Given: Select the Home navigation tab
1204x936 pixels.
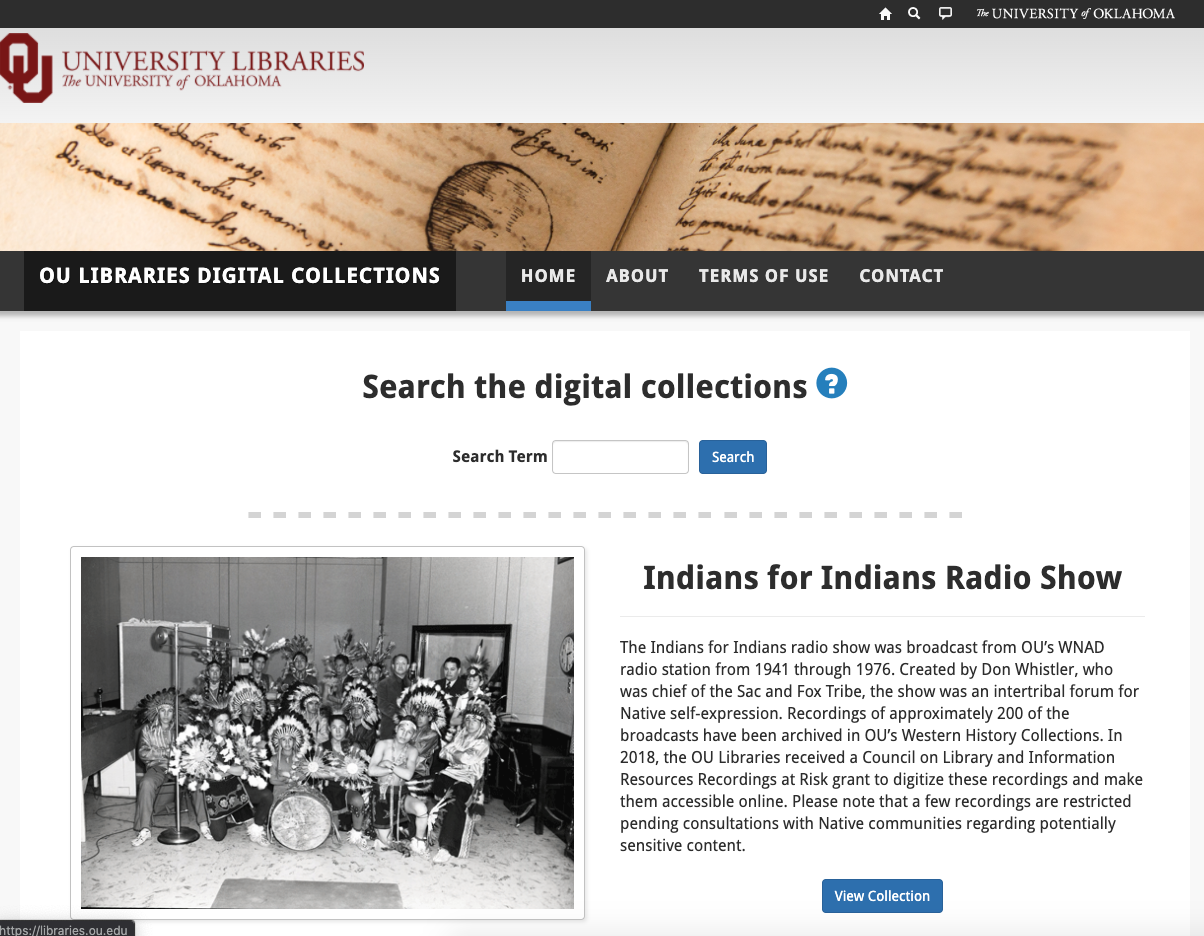Looking at the screenshot, I should [x=548, y=276].
